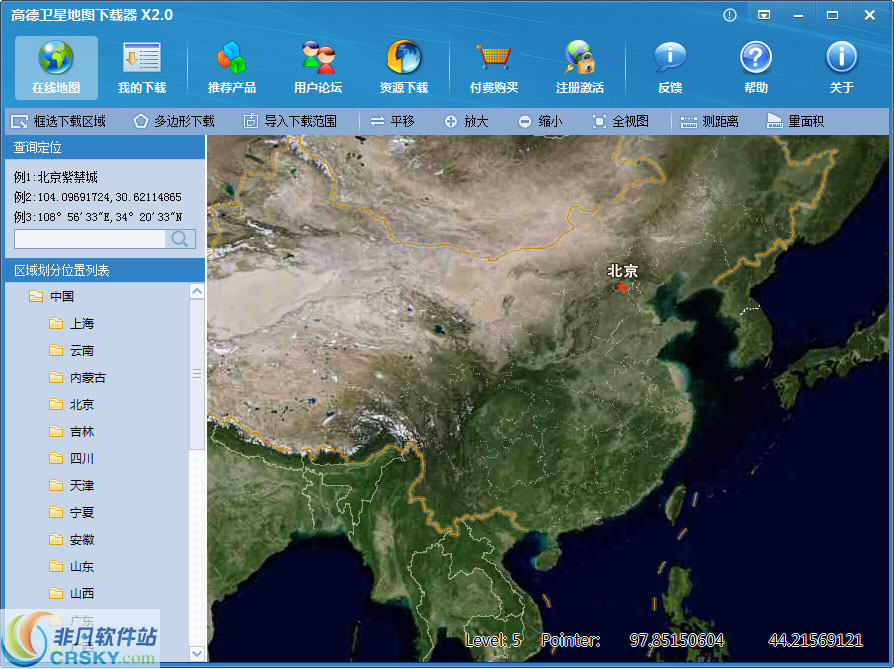894x669 pixels.
Task: Choose 导入下载范围 import range
Action: pyautogui.click(x=290, y=121)
